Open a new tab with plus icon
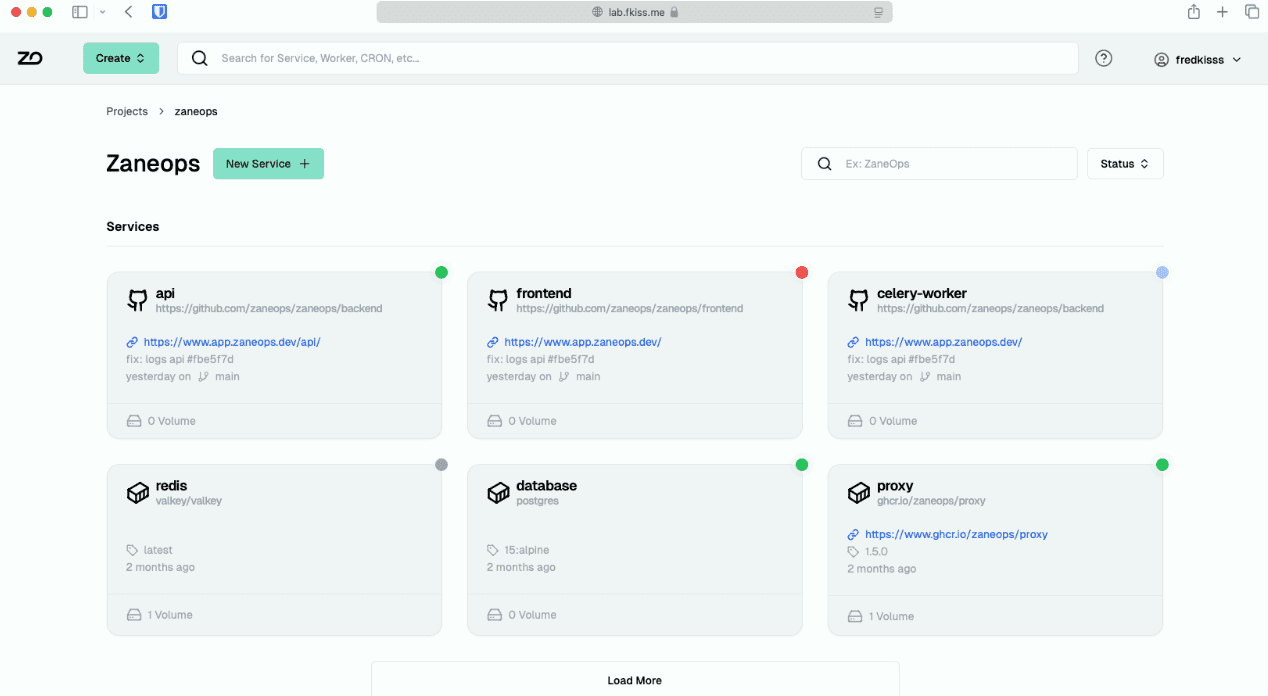The height and width of the screenshot is (696, 1268). tap(1222, 12)
